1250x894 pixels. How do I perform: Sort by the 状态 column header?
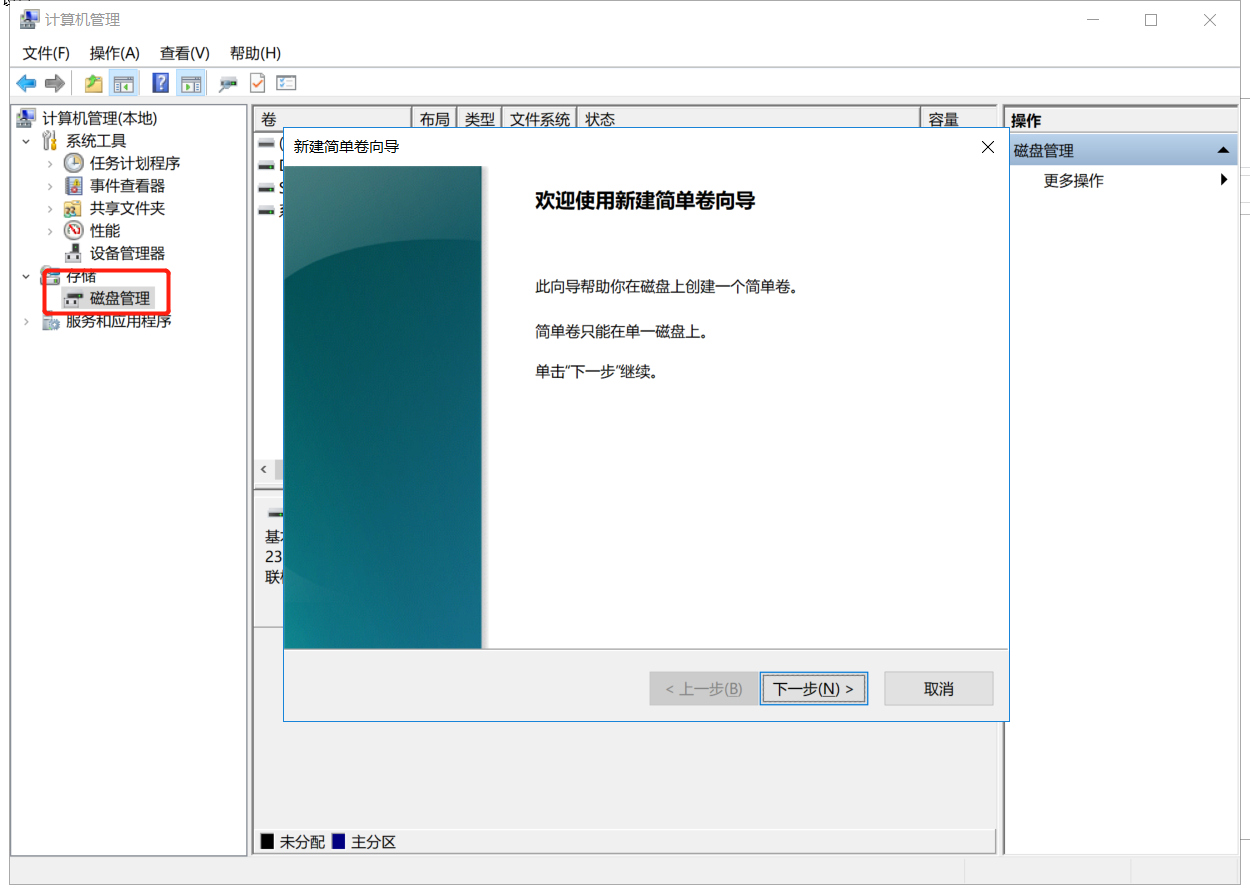(750, 119)
